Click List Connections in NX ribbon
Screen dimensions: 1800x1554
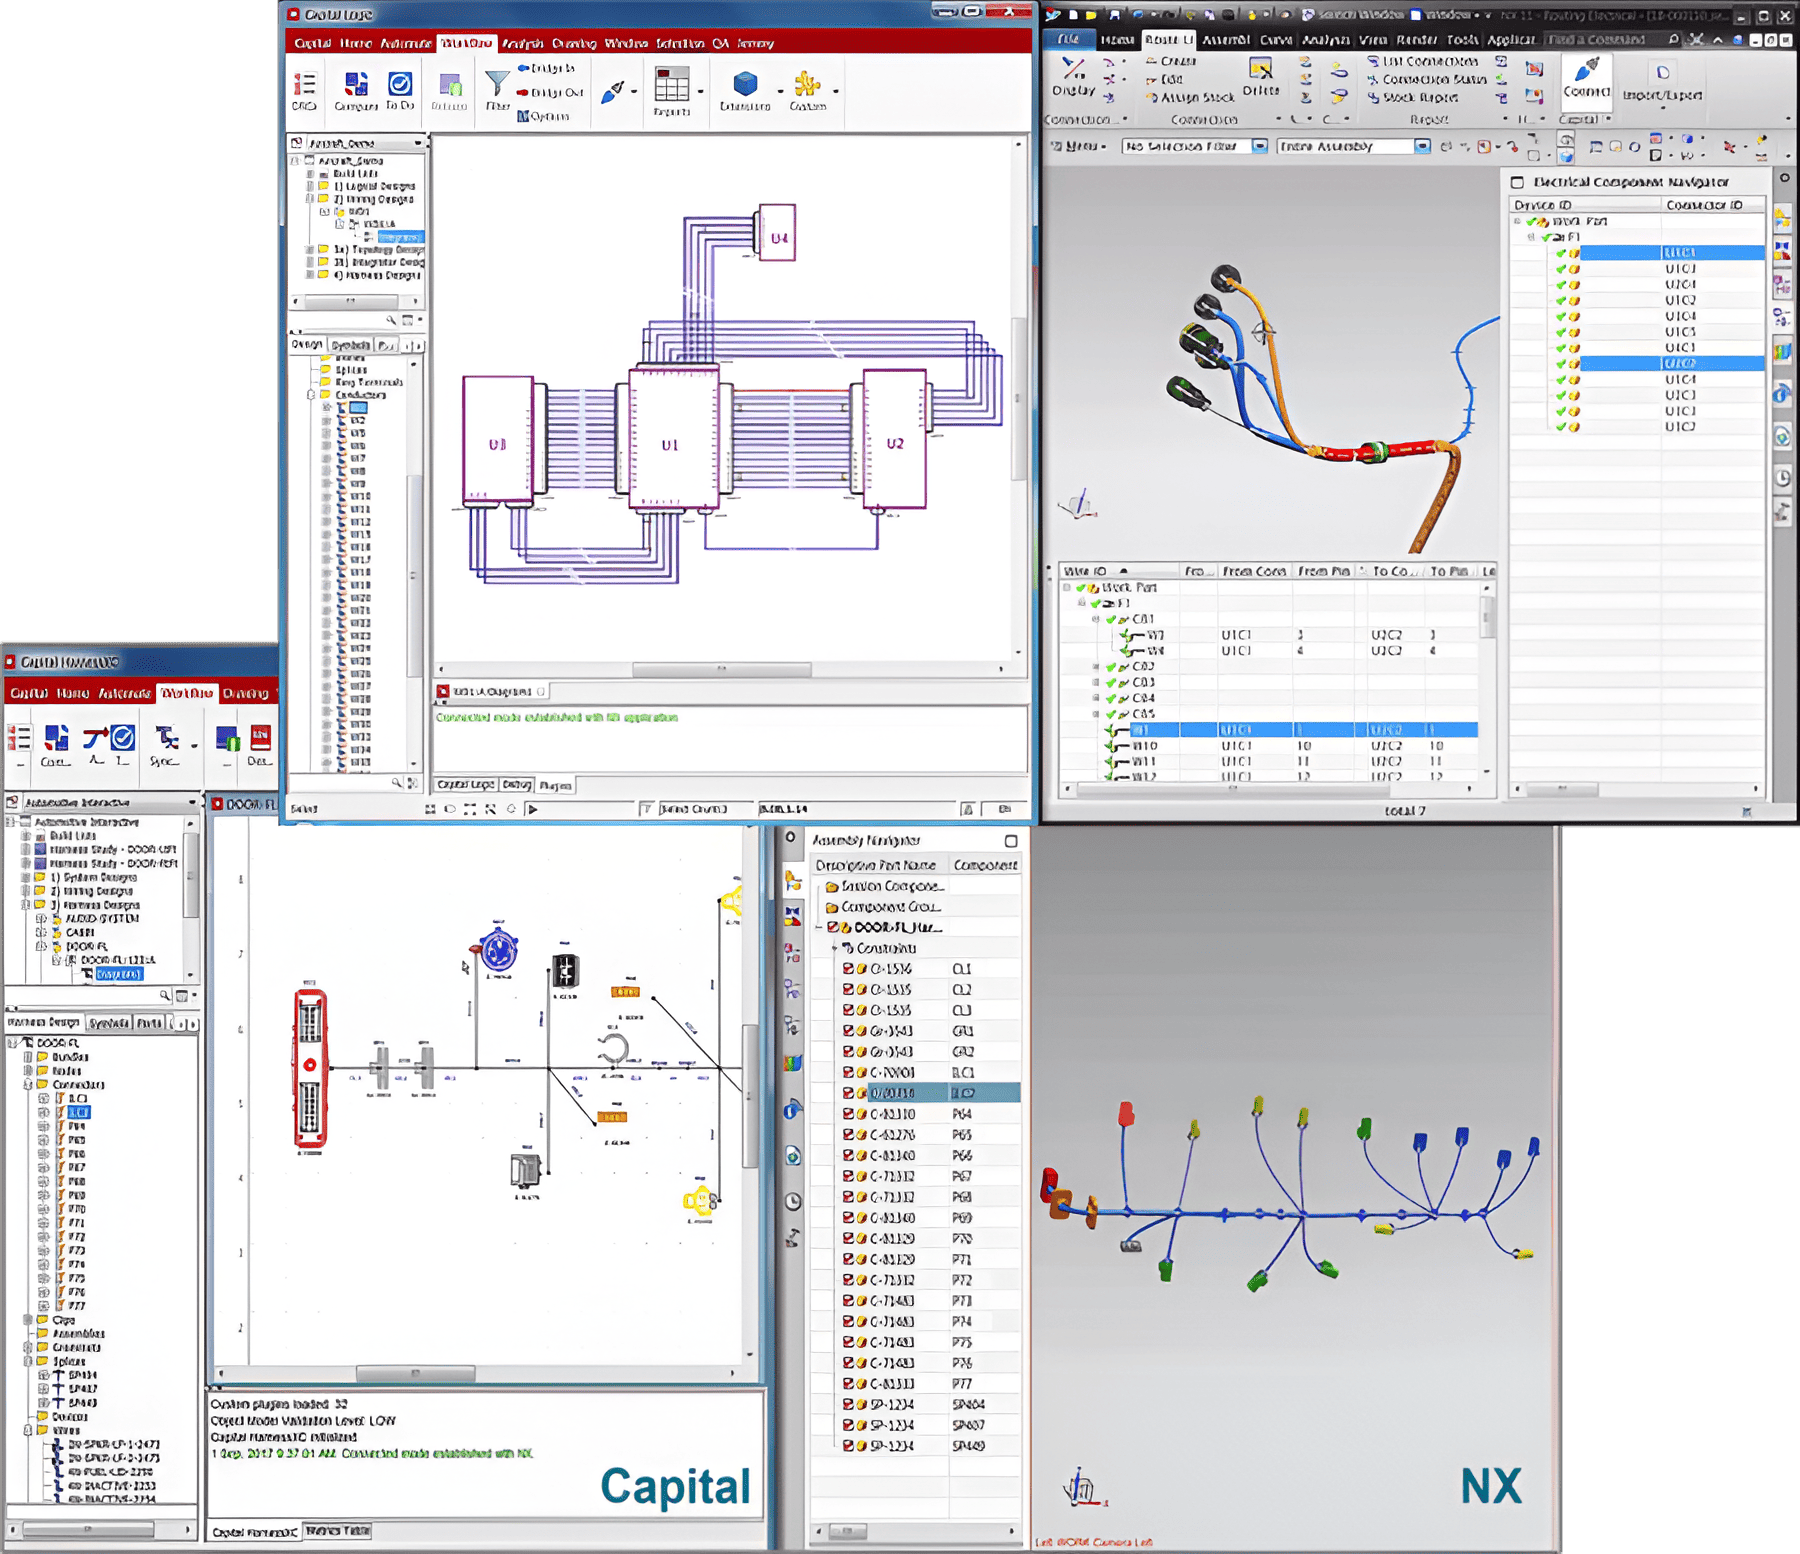click(x=1422, y=61)
